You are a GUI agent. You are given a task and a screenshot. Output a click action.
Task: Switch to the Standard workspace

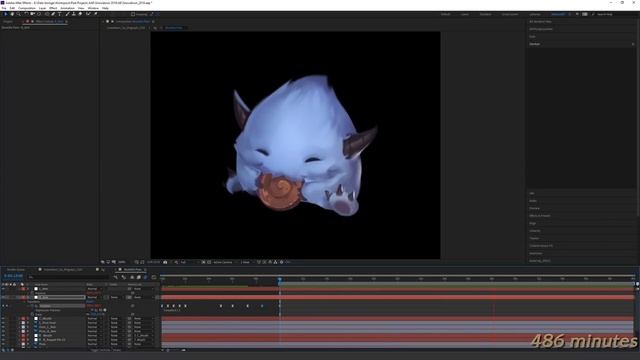485,14
